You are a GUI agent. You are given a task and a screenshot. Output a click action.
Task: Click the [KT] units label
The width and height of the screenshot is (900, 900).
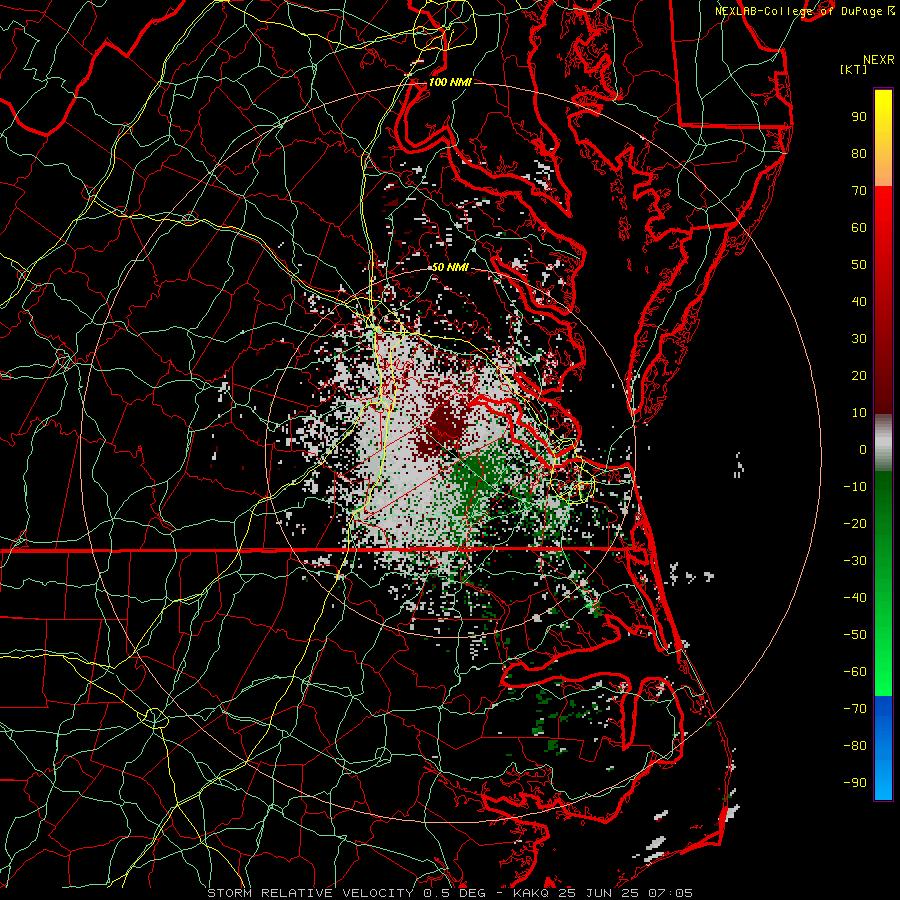854,69
